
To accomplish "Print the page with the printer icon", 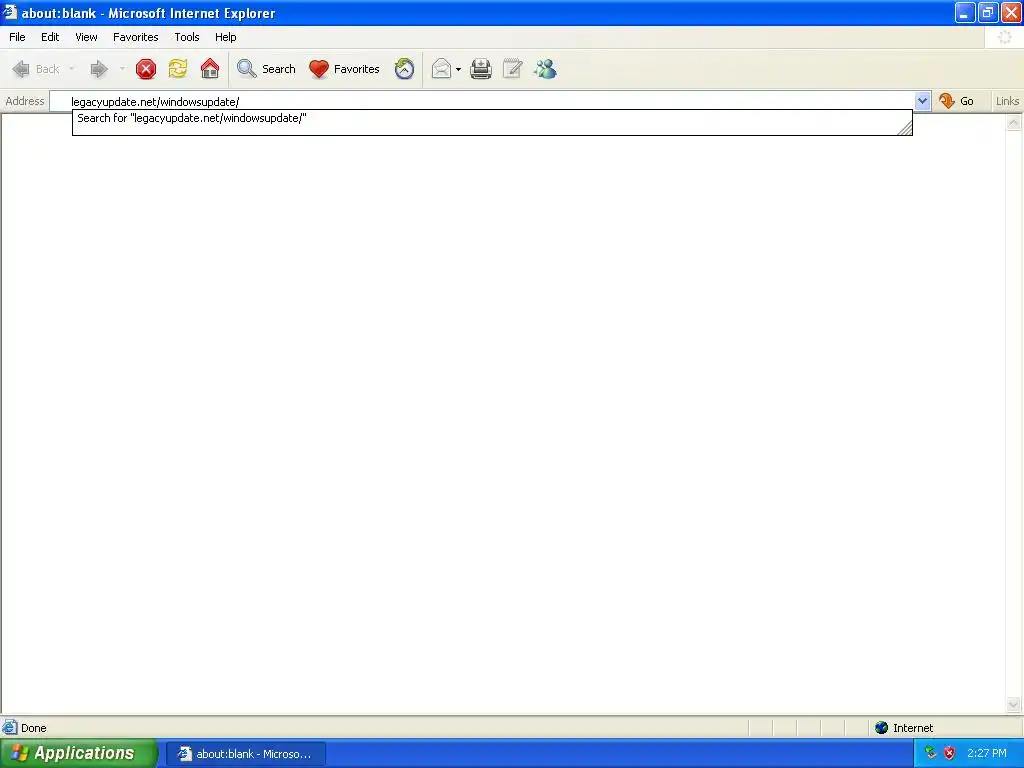I will point(481,69).
